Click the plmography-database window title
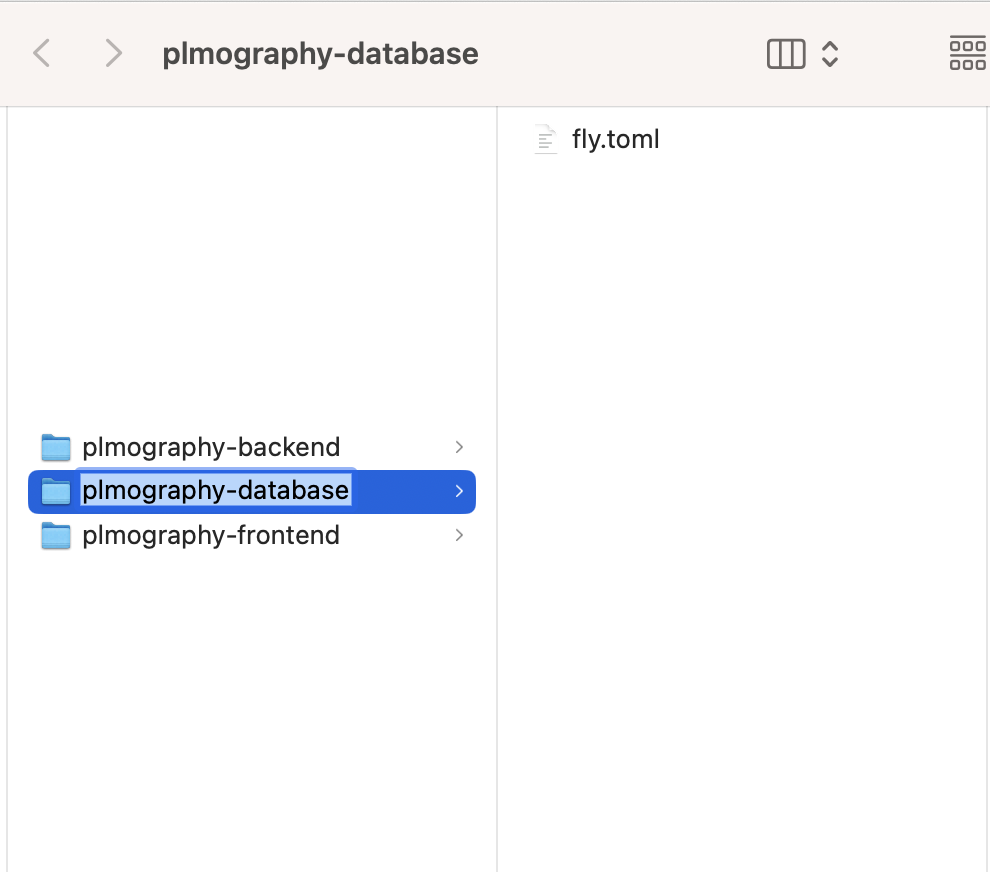 coord(320,54)
